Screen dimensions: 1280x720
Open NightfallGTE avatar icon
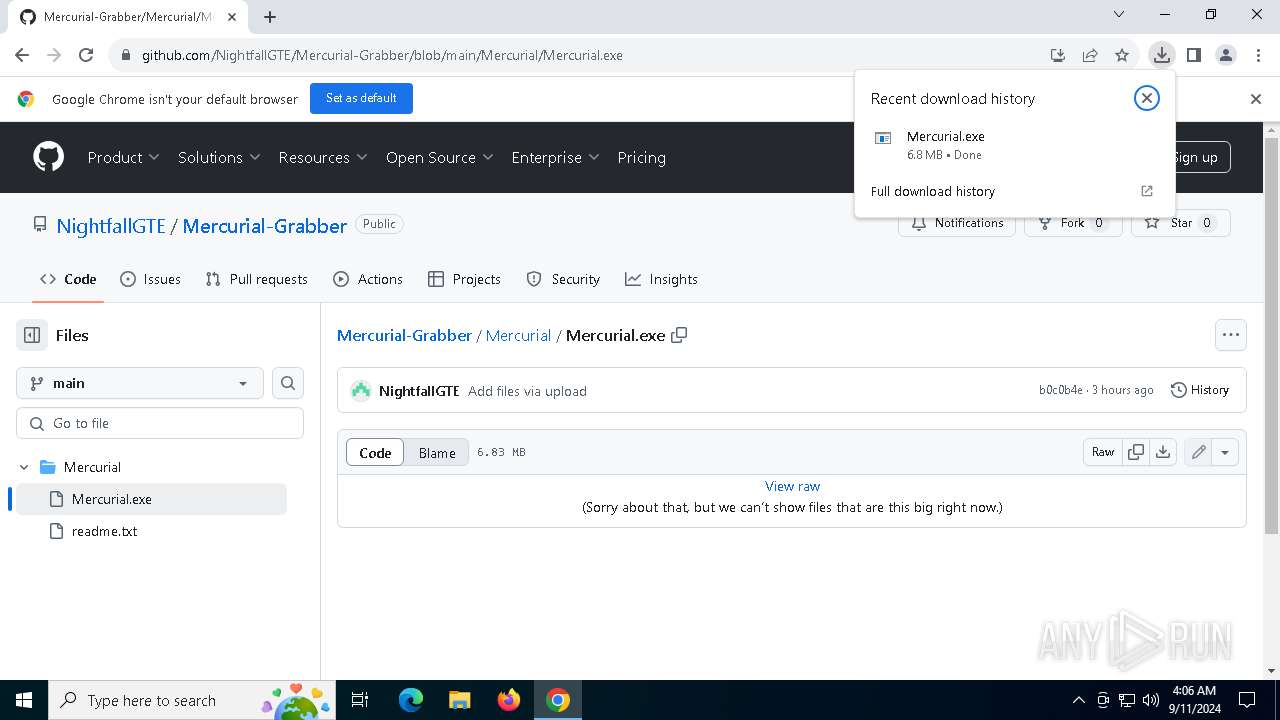[361, 391]
